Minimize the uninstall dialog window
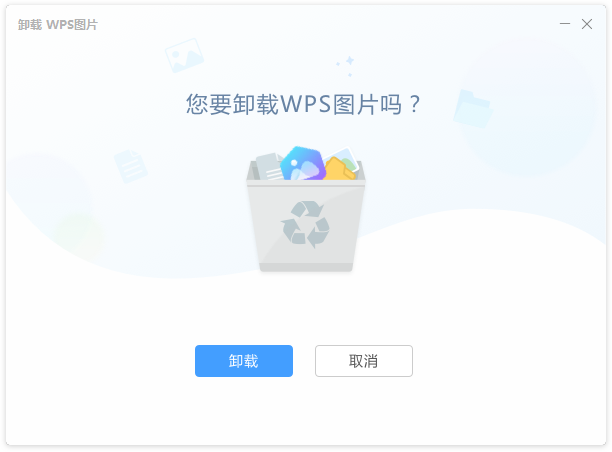Screen dimensions: 612x452 (x=565, y=24)
